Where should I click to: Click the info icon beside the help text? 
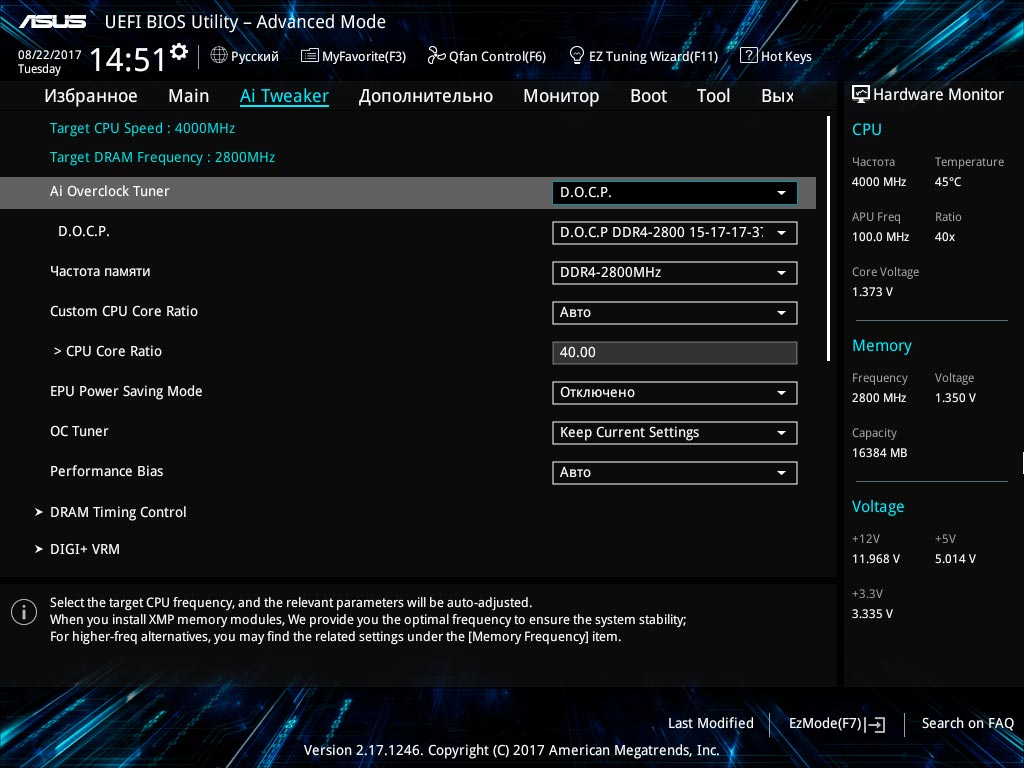[x=24, y=612]
